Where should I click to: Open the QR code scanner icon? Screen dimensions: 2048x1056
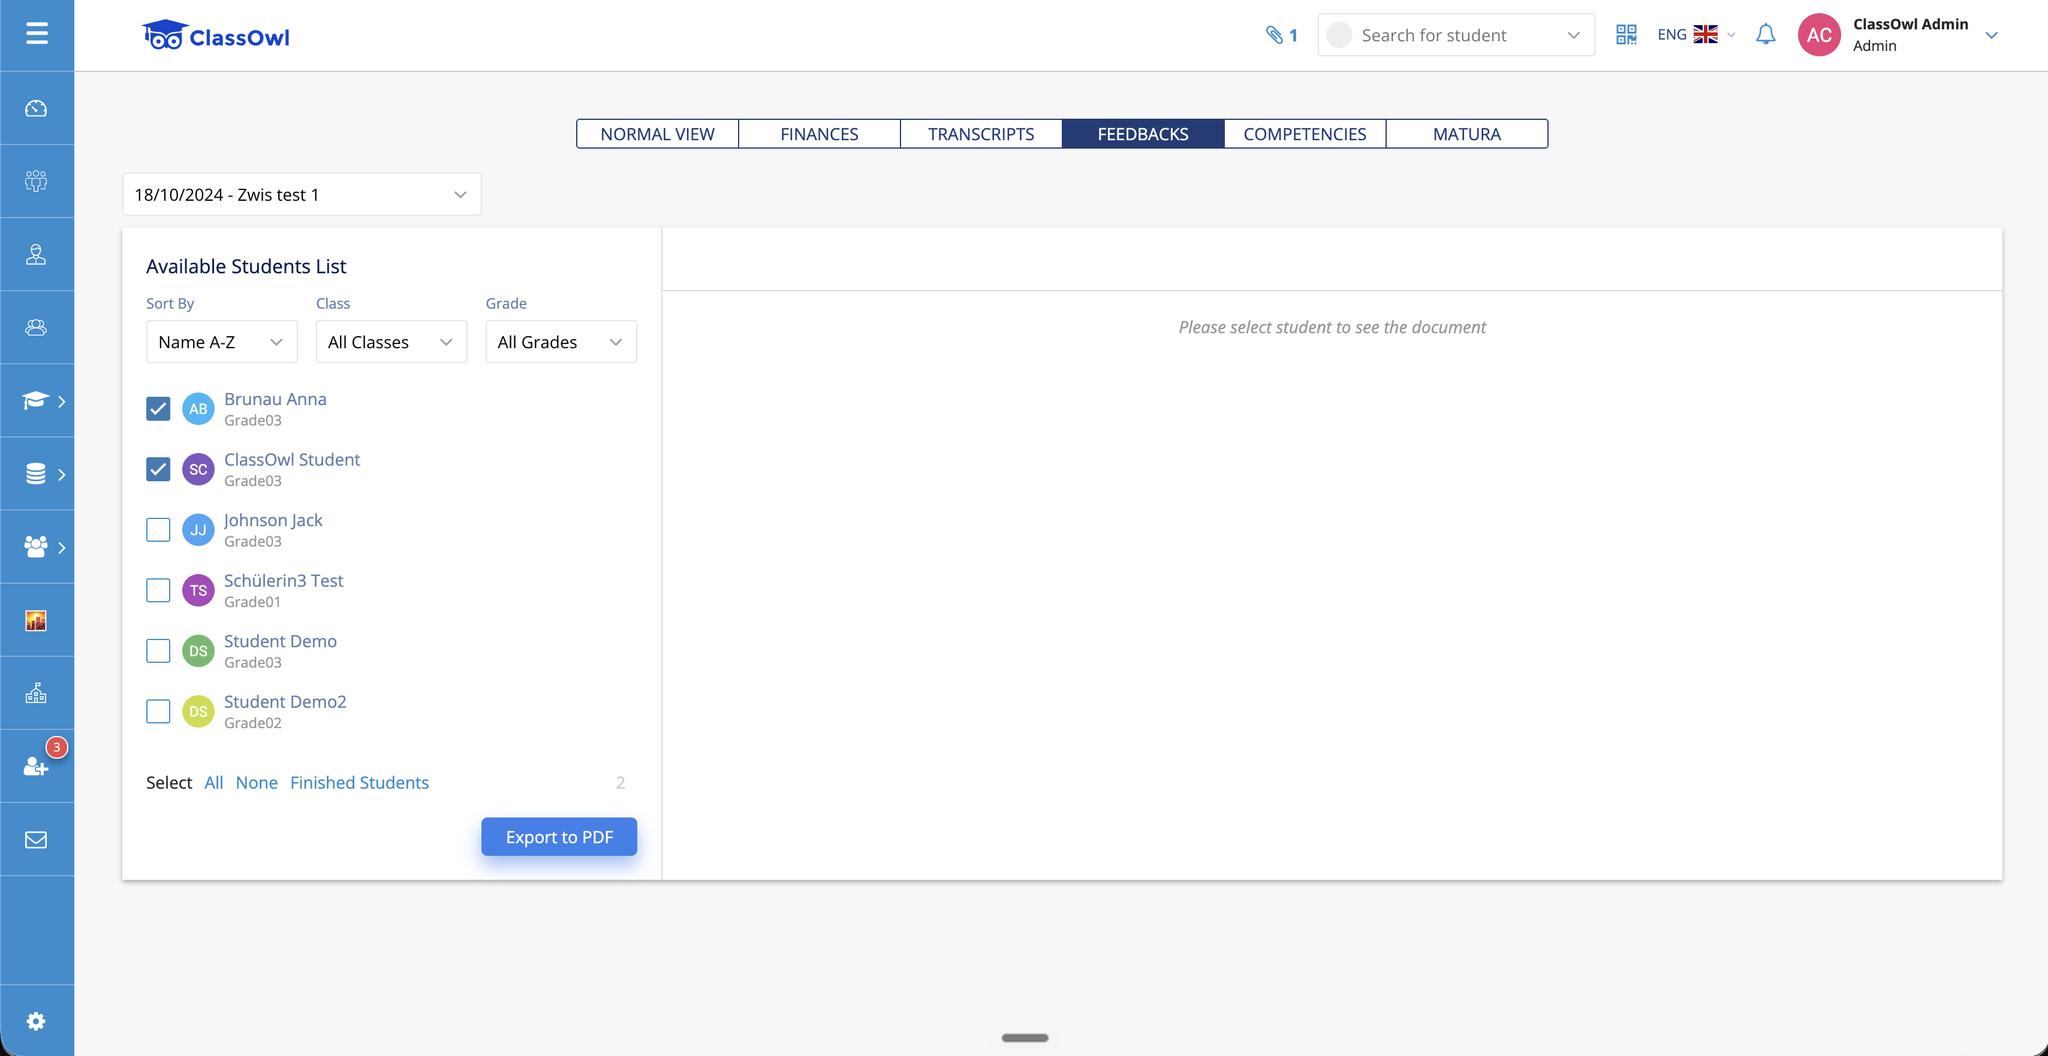coord(1626,35)
